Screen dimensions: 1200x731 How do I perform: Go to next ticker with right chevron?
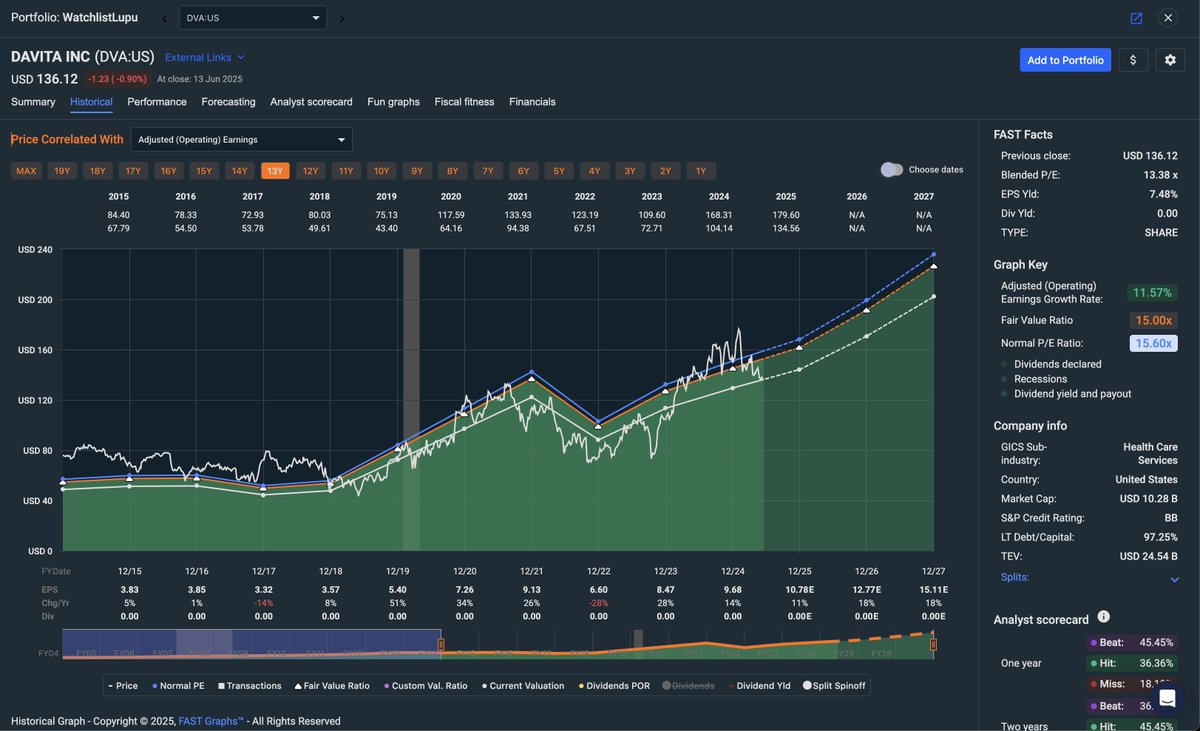(x=341, y=18)
